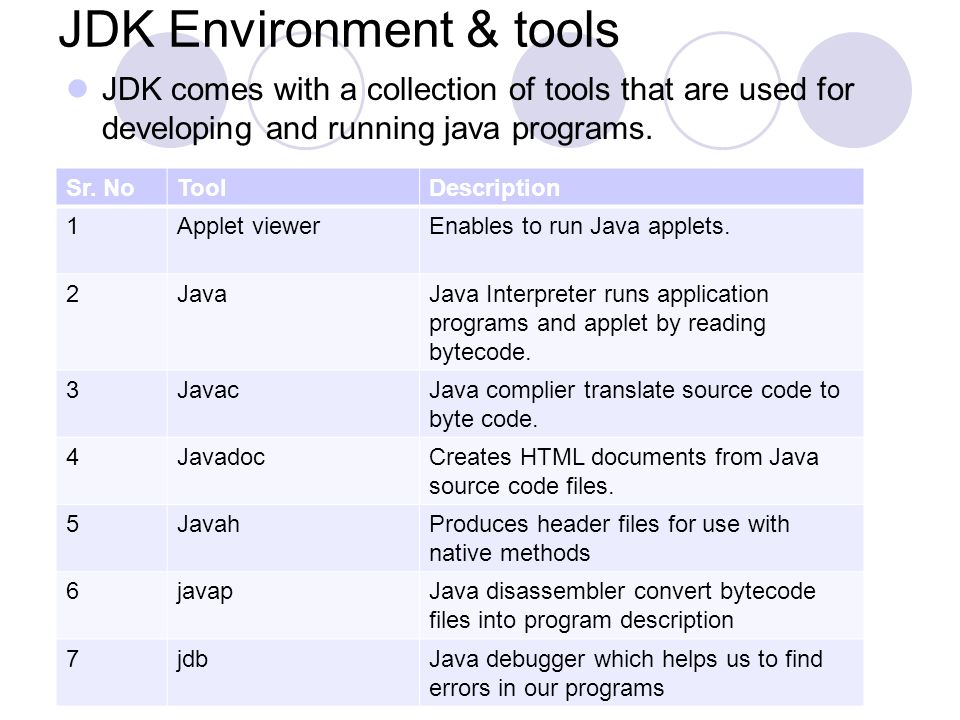This screenshot has width=960, height=720.
Task: Click 'Creates HTML documents from Java' description
Action: pyautogui.click(x=642, y=471)
